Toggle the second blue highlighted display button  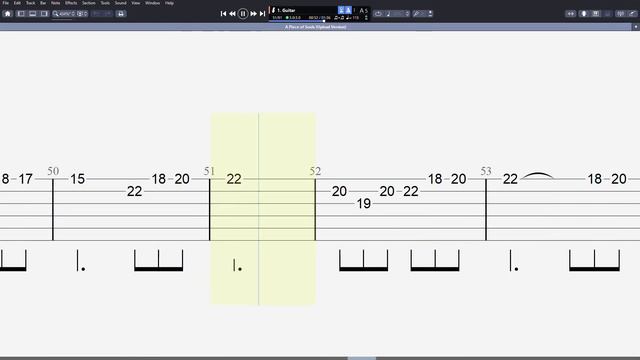click(348, 10)
